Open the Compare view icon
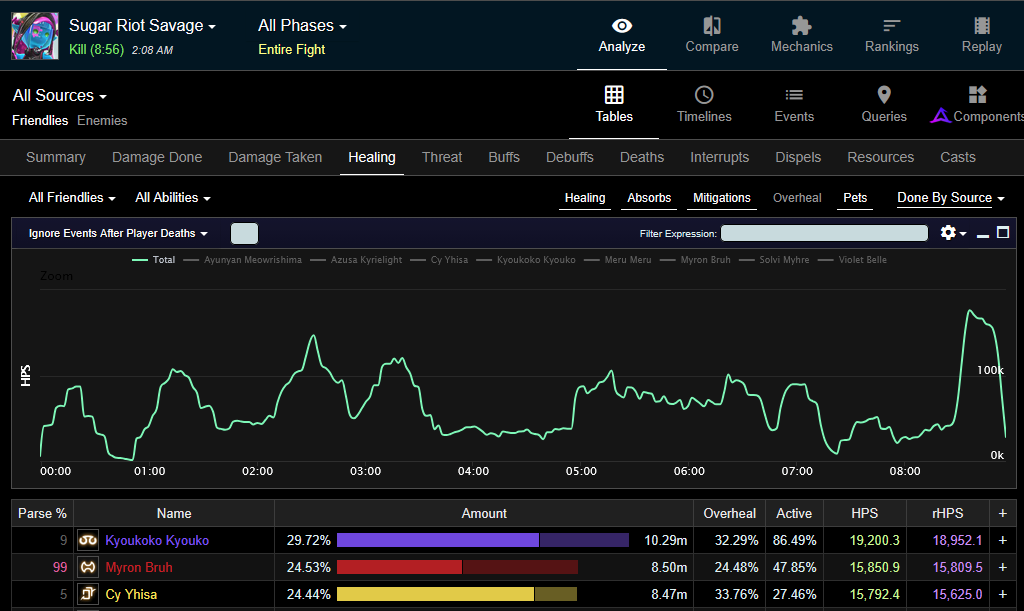The width and height of the screenshot is (1024, 611). (x=712, y=25)
